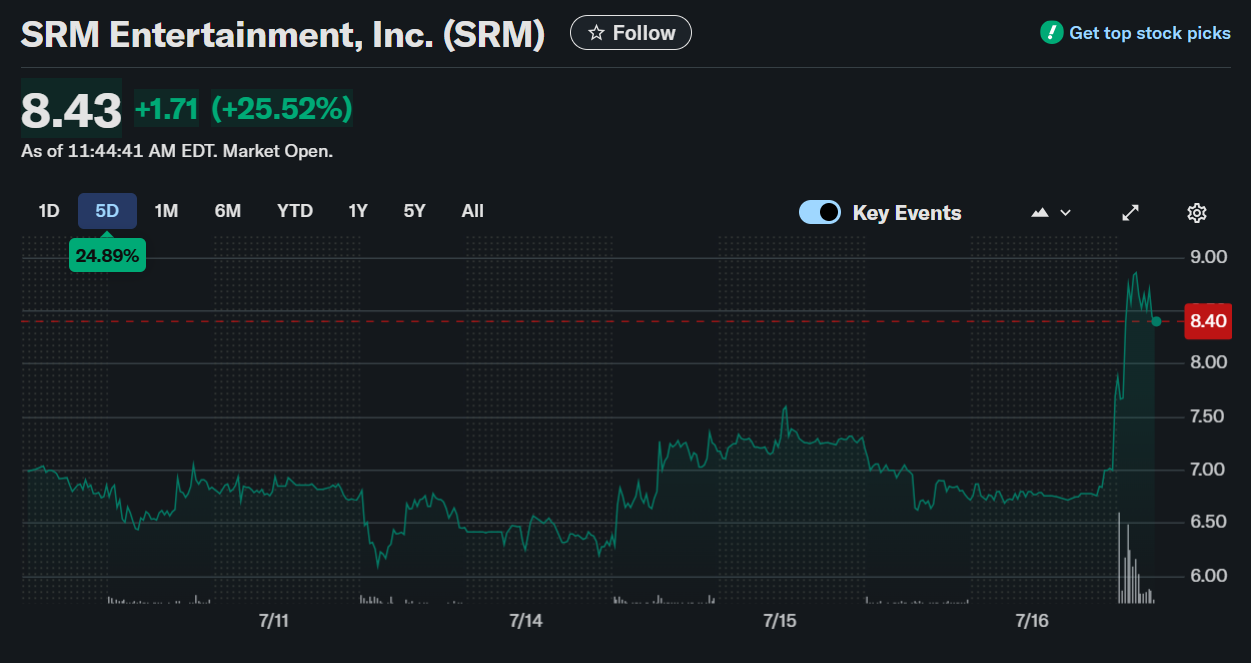Click the green top stock picks icon

coord(1051,33)
